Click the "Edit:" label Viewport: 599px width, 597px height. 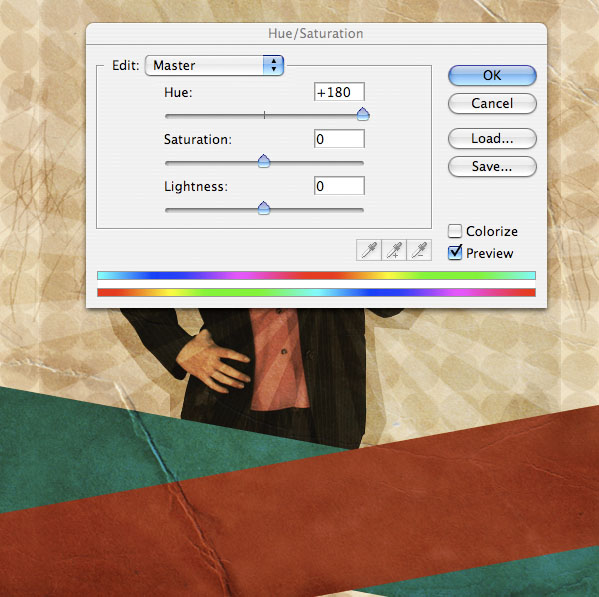pyautogui.click(x=125, y=65)
